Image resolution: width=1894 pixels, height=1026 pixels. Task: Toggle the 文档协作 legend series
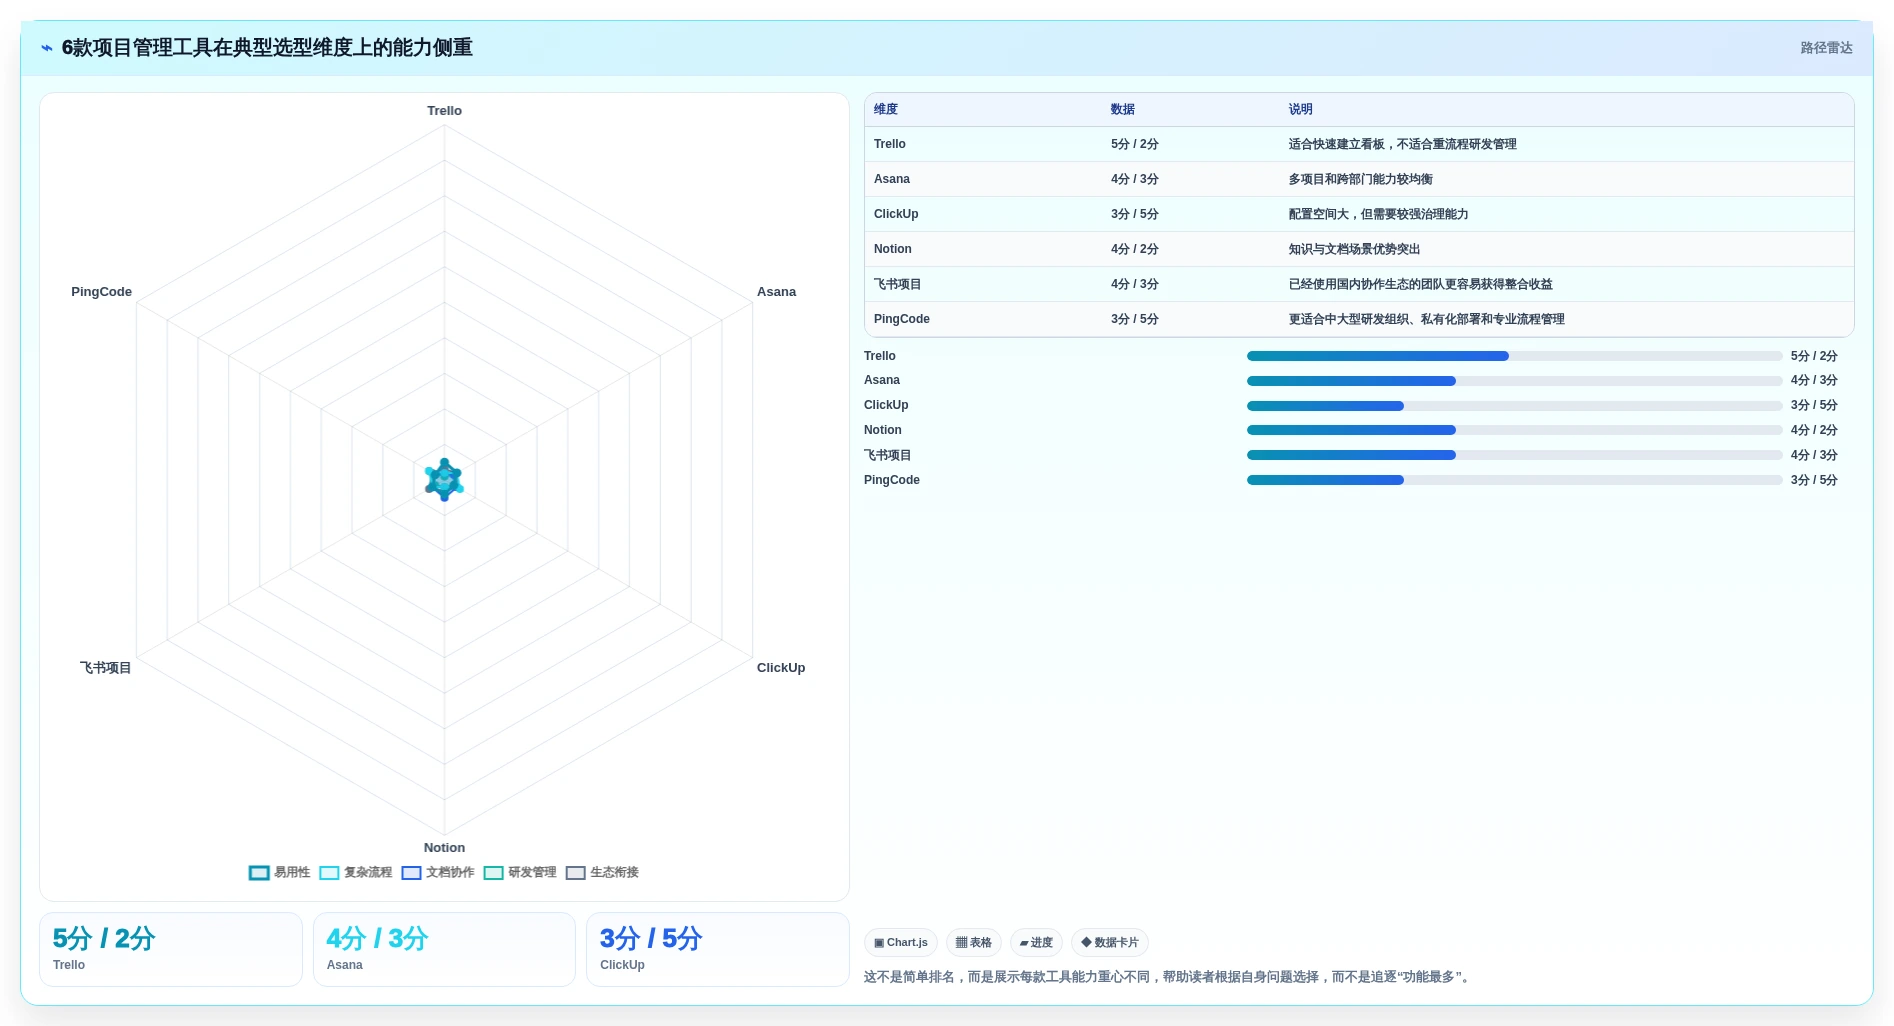click(438, 873)
